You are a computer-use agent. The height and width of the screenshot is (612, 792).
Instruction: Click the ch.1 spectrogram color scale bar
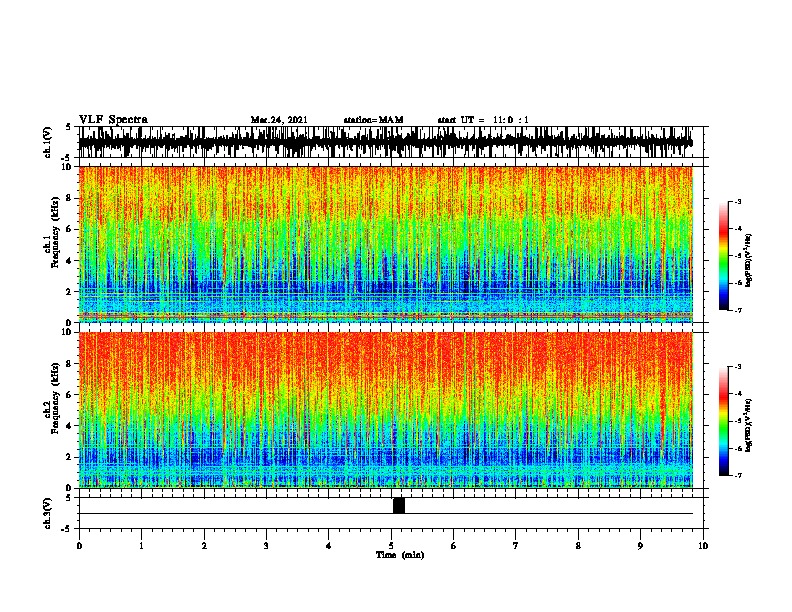pos(724,256)
